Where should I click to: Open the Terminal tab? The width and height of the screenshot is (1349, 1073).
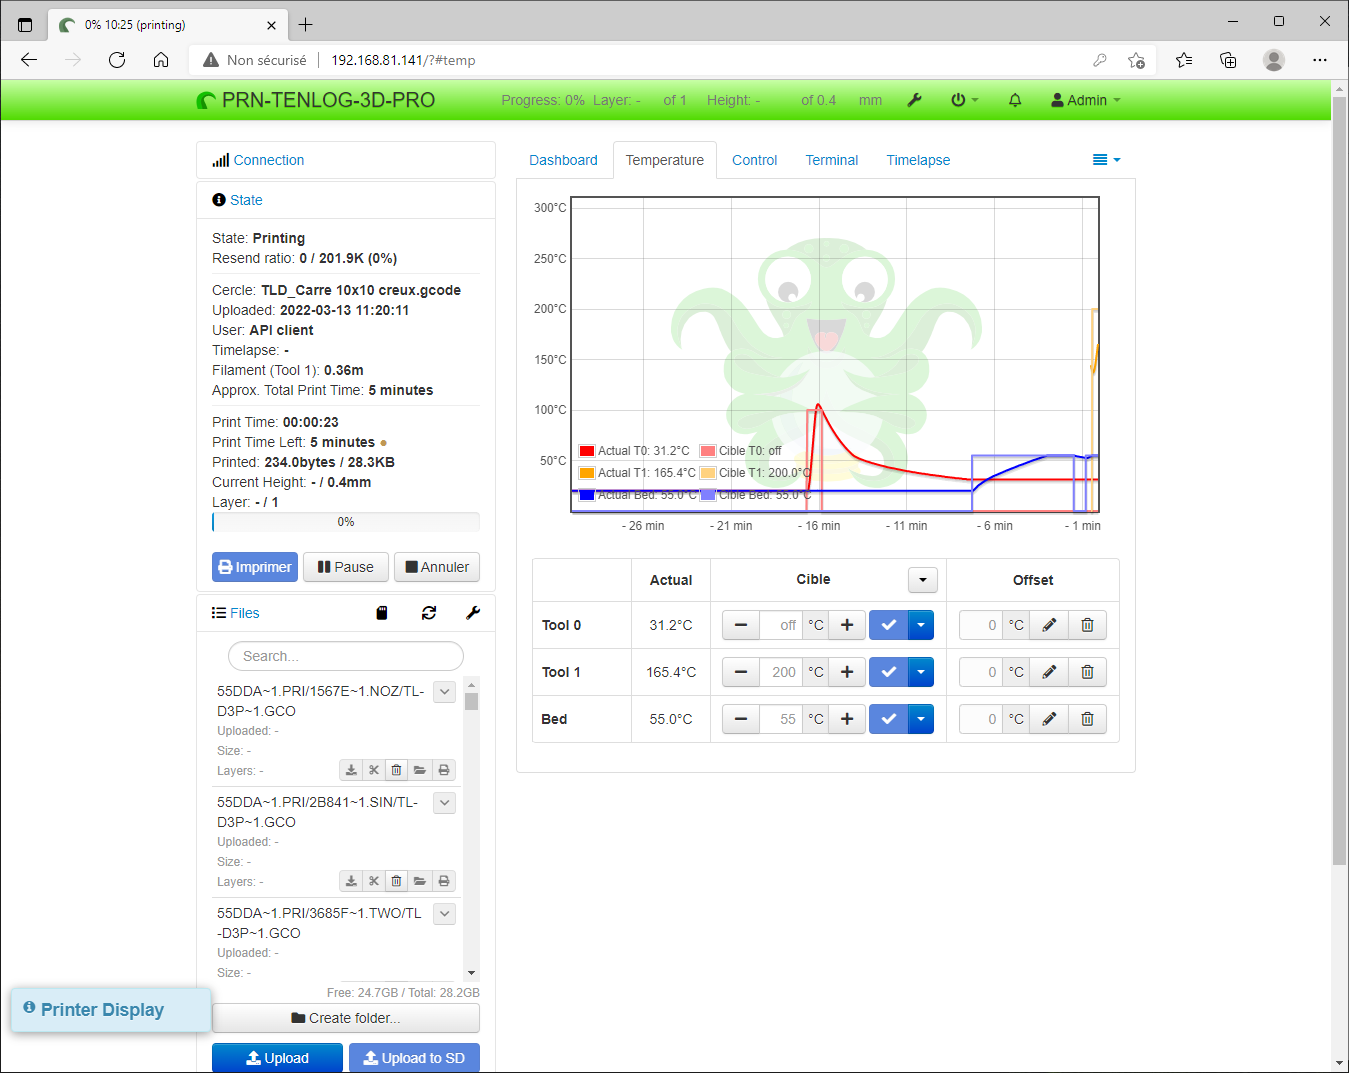832,160
